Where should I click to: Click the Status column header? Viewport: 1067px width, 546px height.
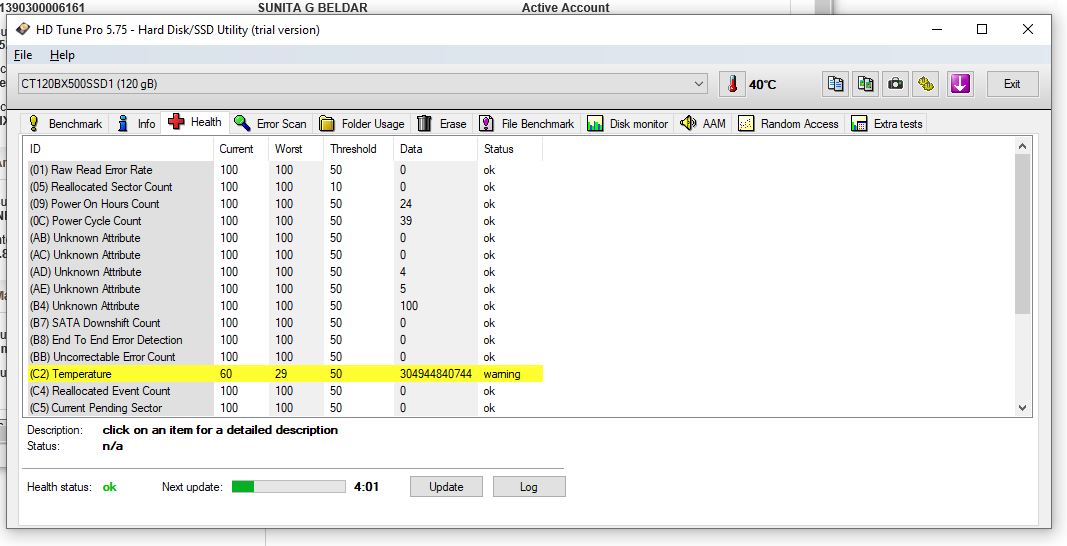click(x=510, y=148)
